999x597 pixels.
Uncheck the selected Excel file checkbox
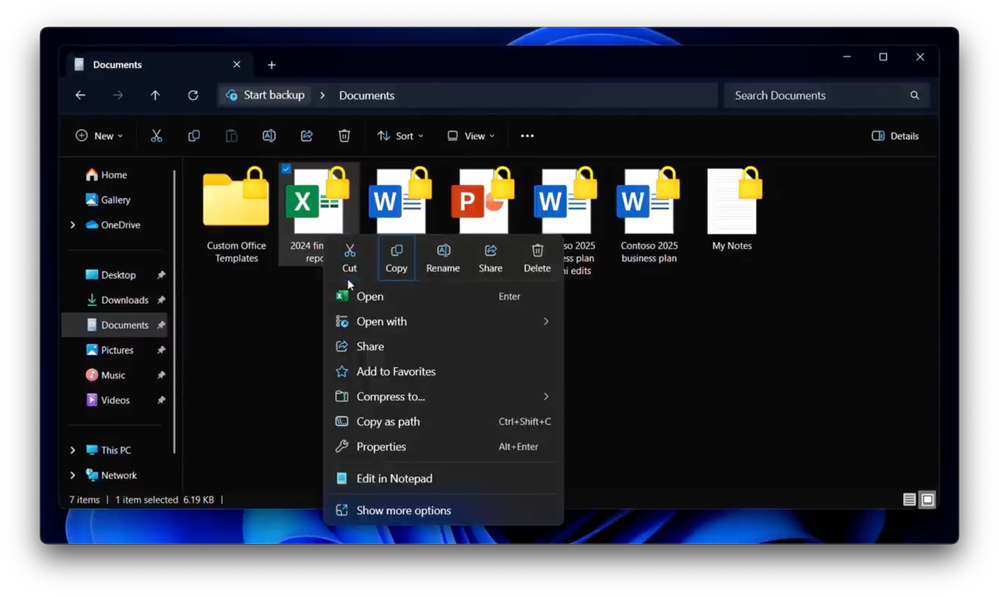pyautogui.click(x=286, y=170)
